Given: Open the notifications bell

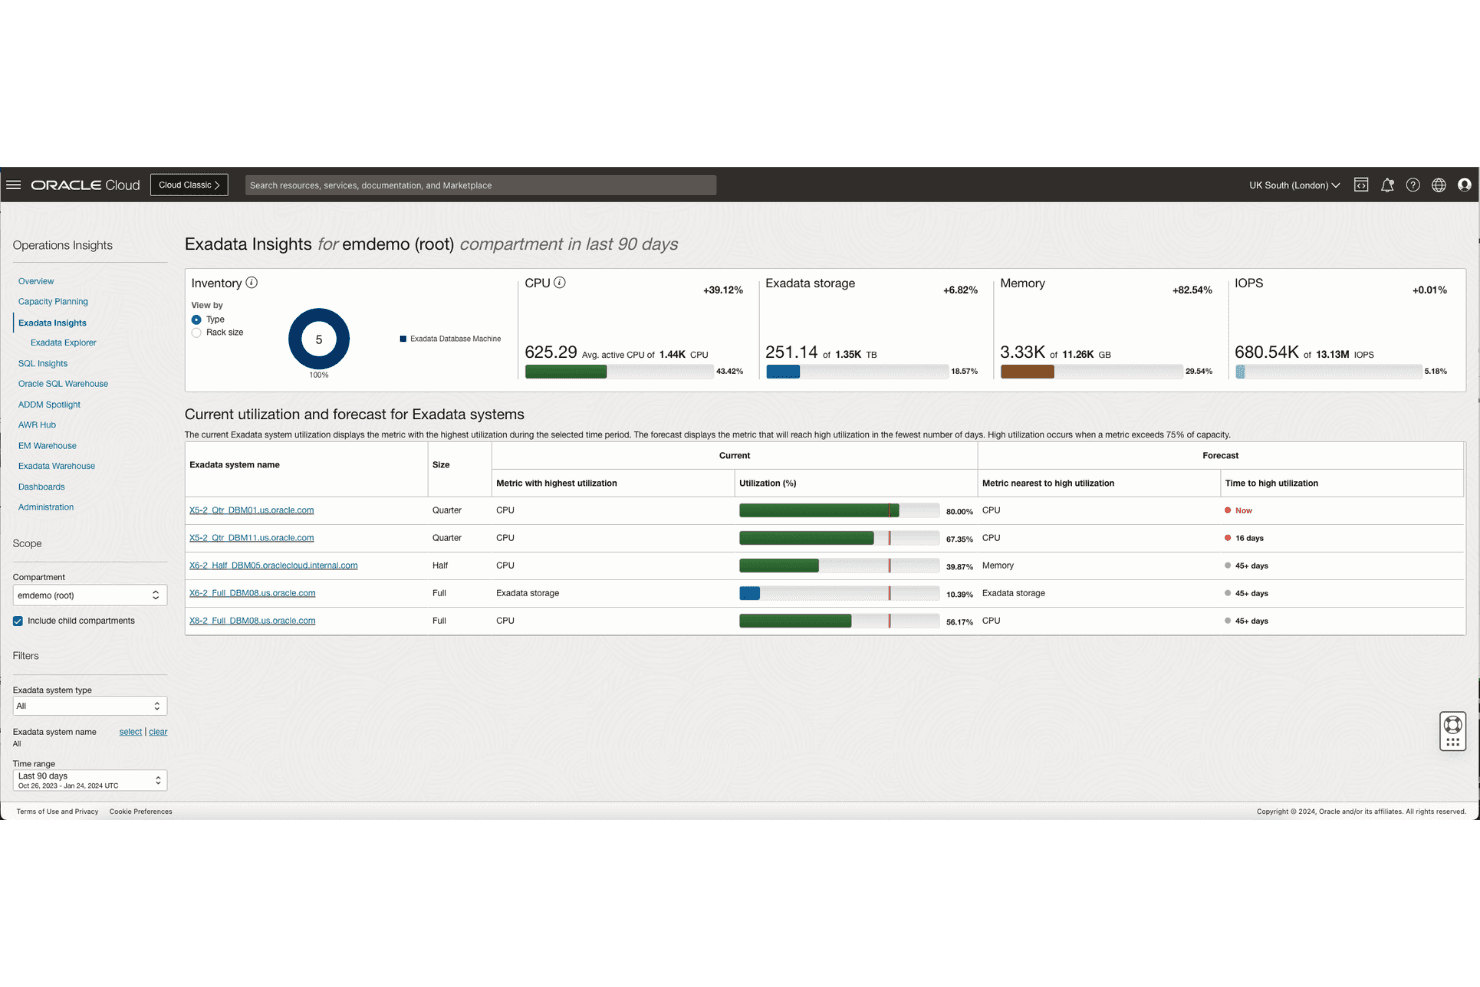Looking at the screenshot, I should click(1387, 185).
